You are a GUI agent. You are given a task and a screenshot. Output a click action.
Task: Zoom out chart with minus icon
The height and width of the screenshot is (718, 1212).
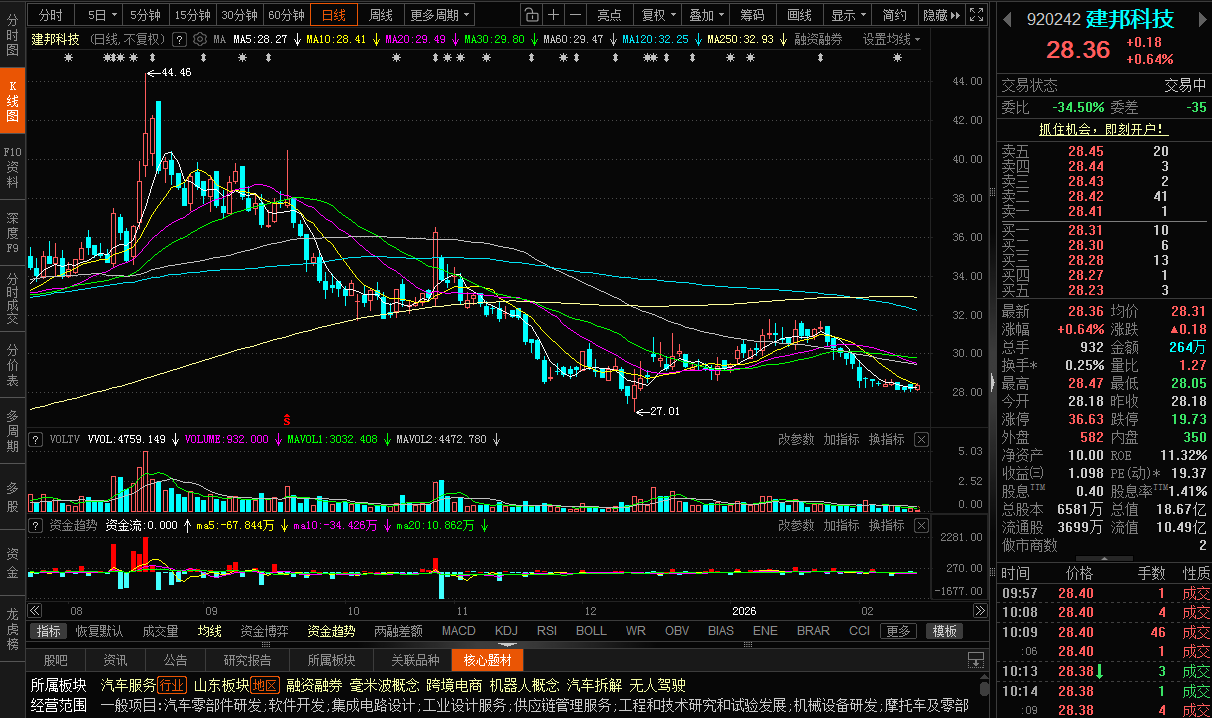click(x=576, y=15)
